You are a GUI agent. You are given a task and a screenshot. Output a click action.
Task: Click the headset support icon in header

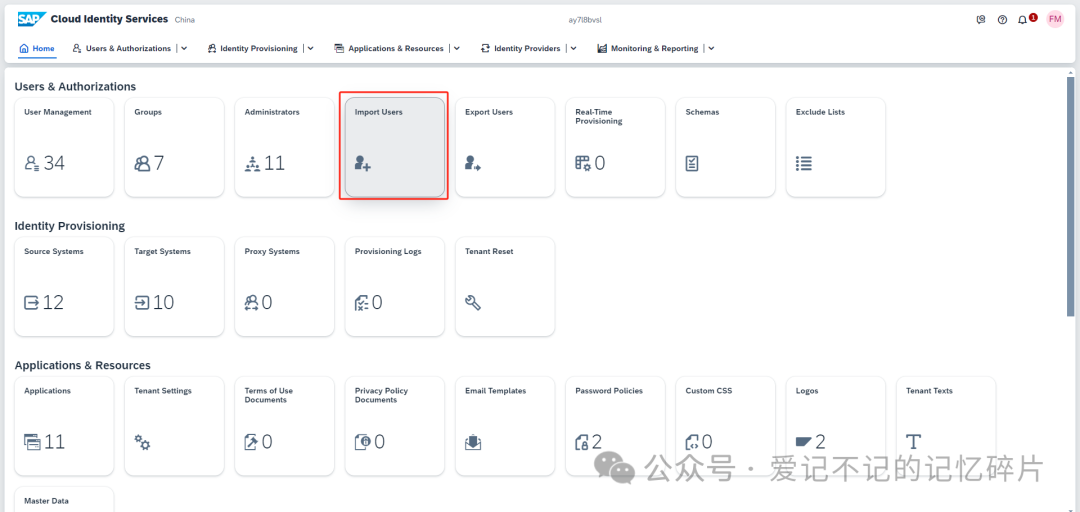tap(981, 20)
